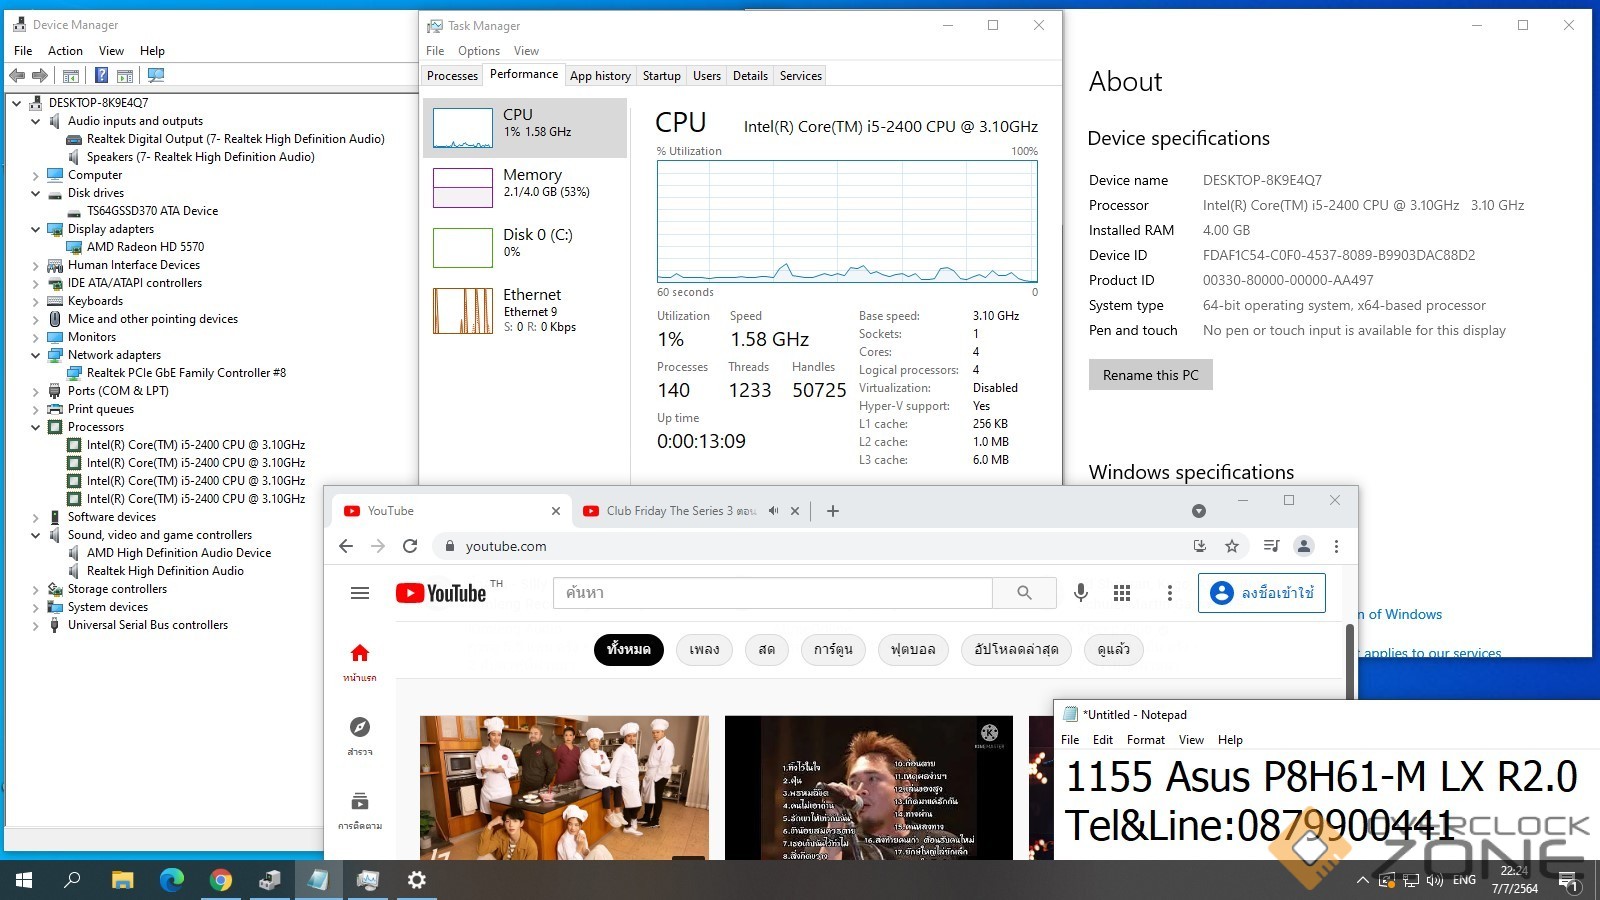Open the YouTube Explore compass icon
Viewport: 1600px width, 900px height.
(x=360, y=727)
